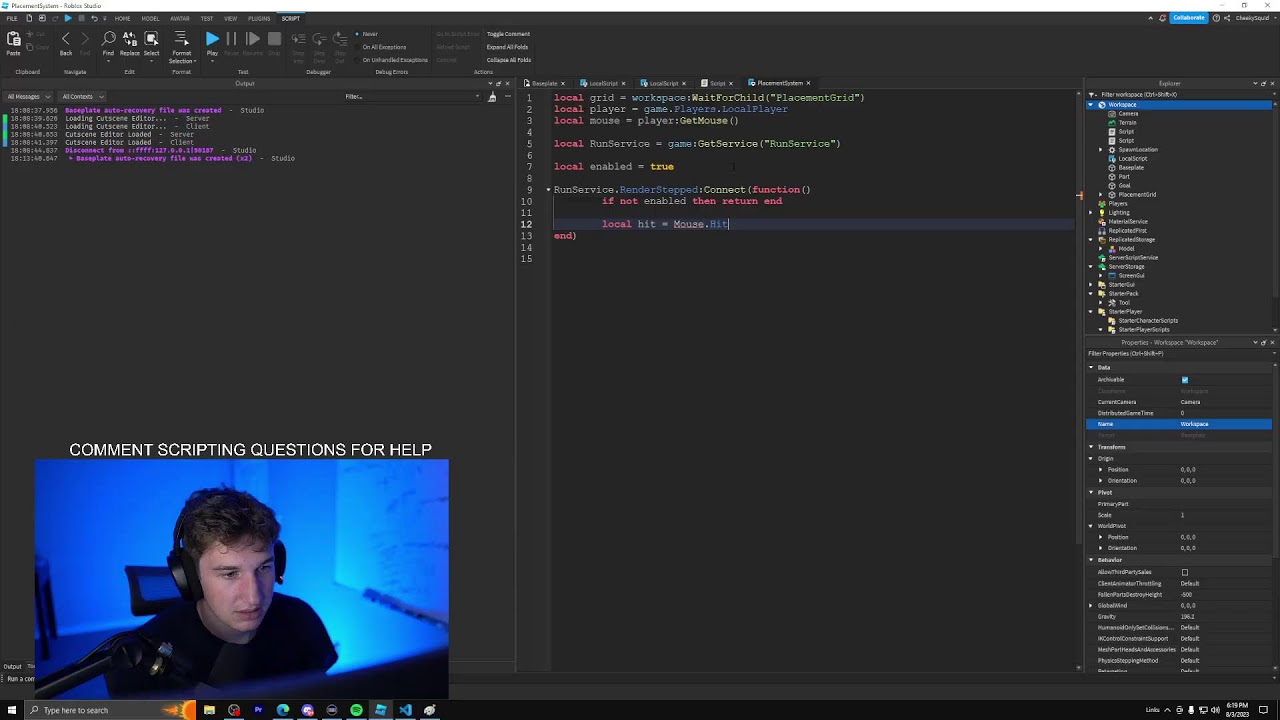This screenshot has height=720, width=1280.
Task: Switch to the Baseplate editor tab
Action: 544,83
